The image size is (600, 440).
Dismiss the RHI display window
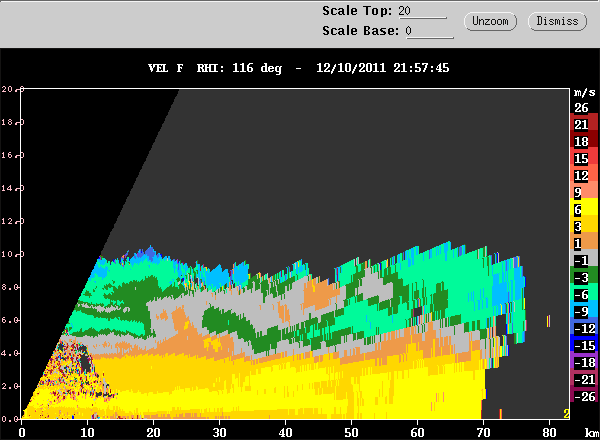557,21
